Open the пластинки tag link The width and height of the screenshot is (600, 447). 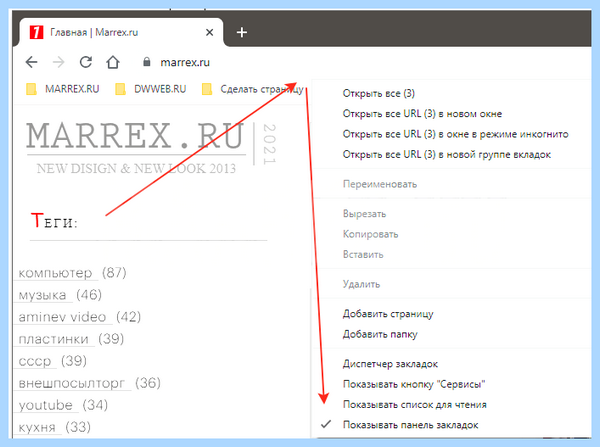[54, 339]
